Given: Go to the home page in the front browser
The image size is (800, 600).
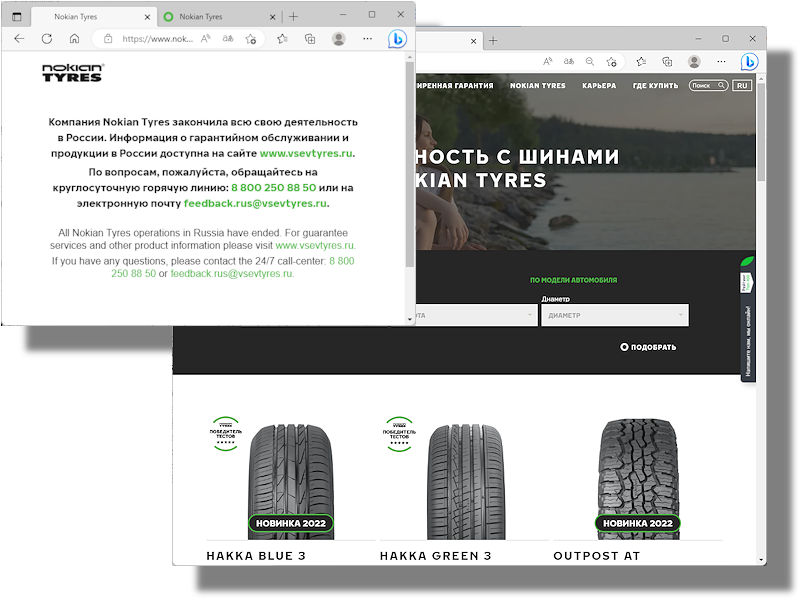Looking at the screenshot, I should 74,39.
